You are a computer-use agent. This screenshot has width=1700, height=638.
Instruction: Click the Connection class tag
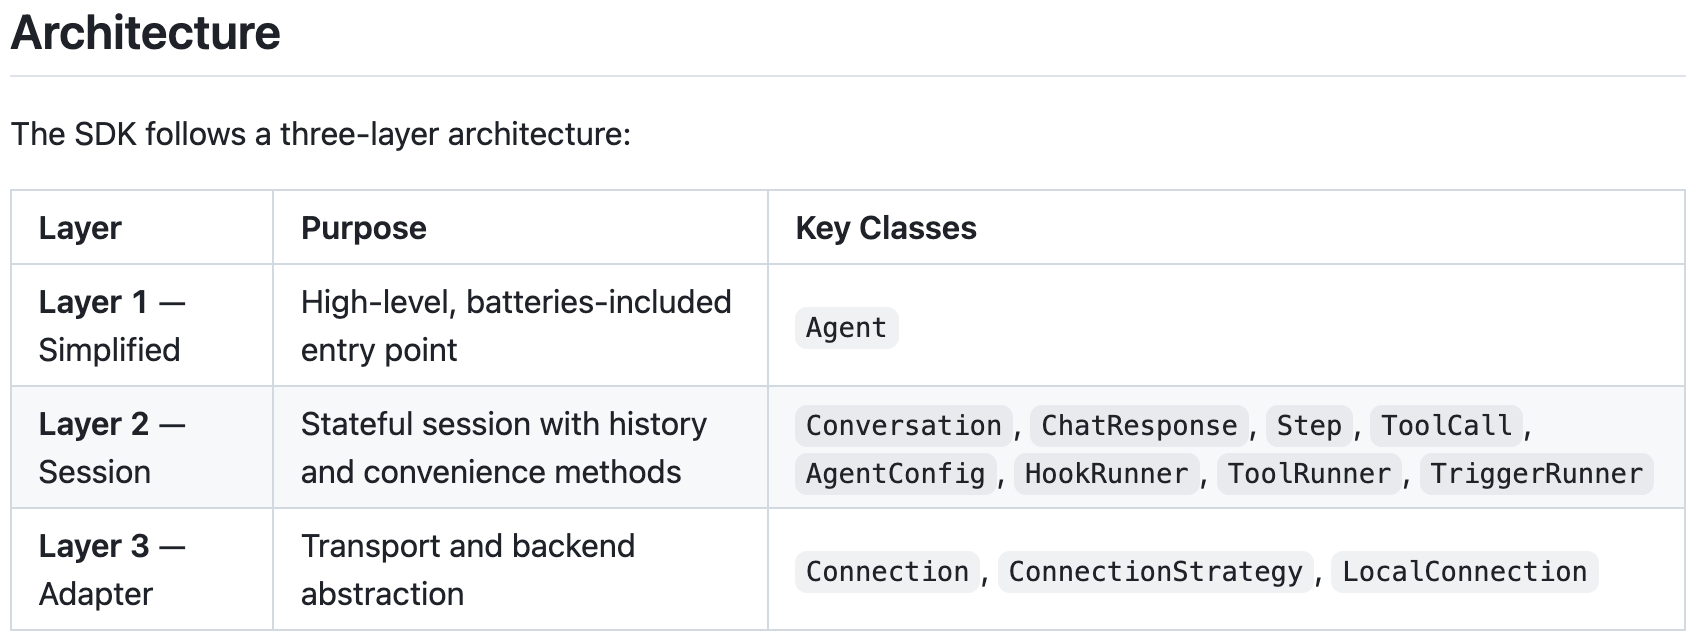[x=887, y=572]
